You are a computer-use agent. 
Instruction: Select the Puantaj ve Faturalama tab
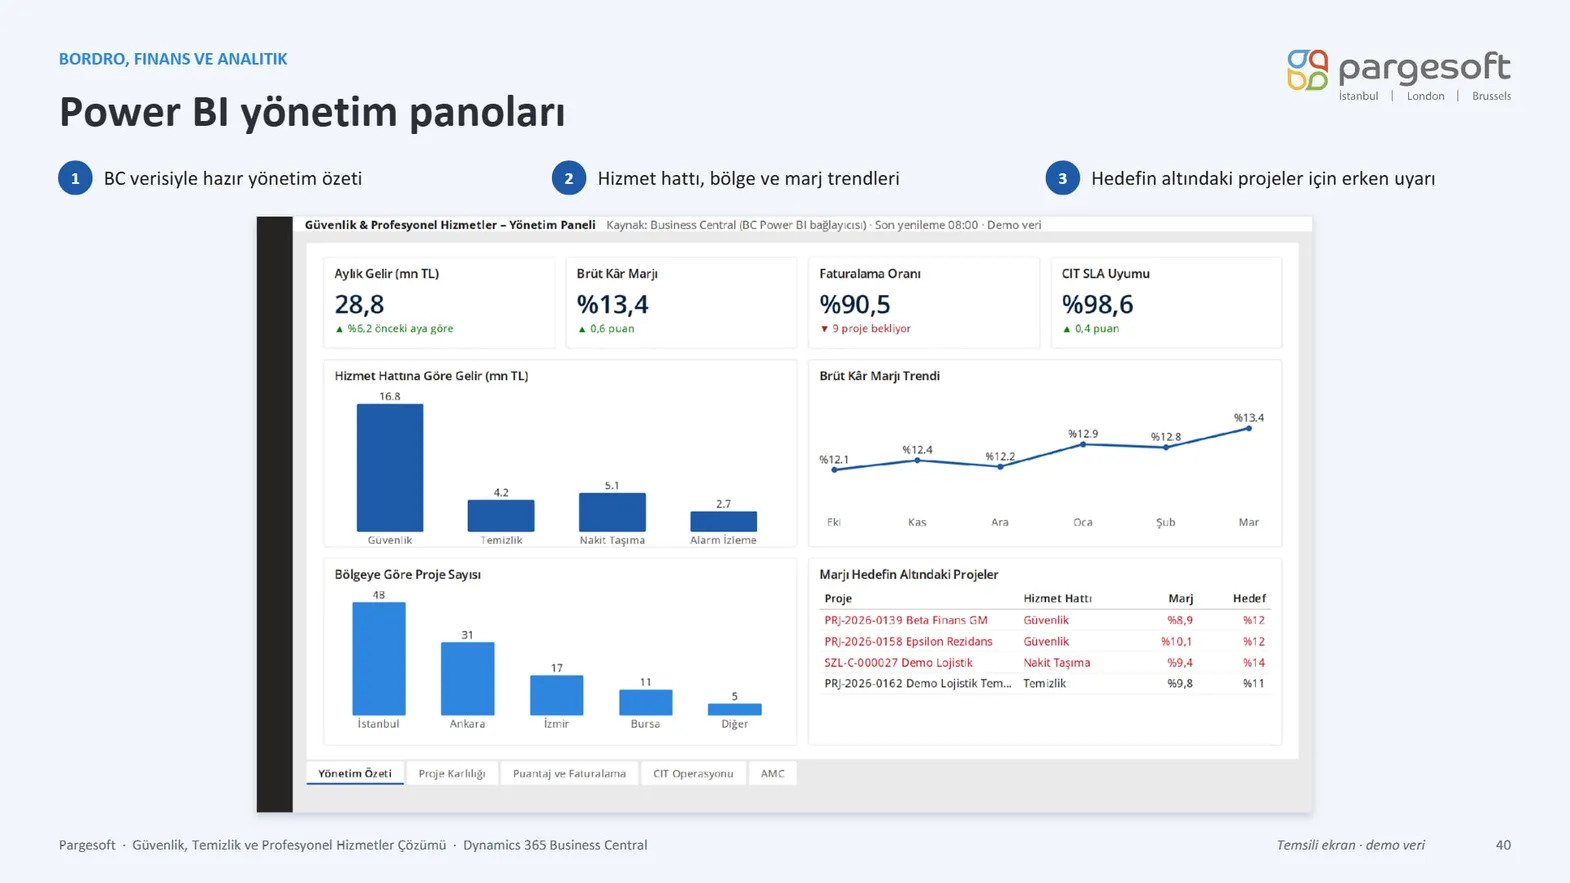569,773
